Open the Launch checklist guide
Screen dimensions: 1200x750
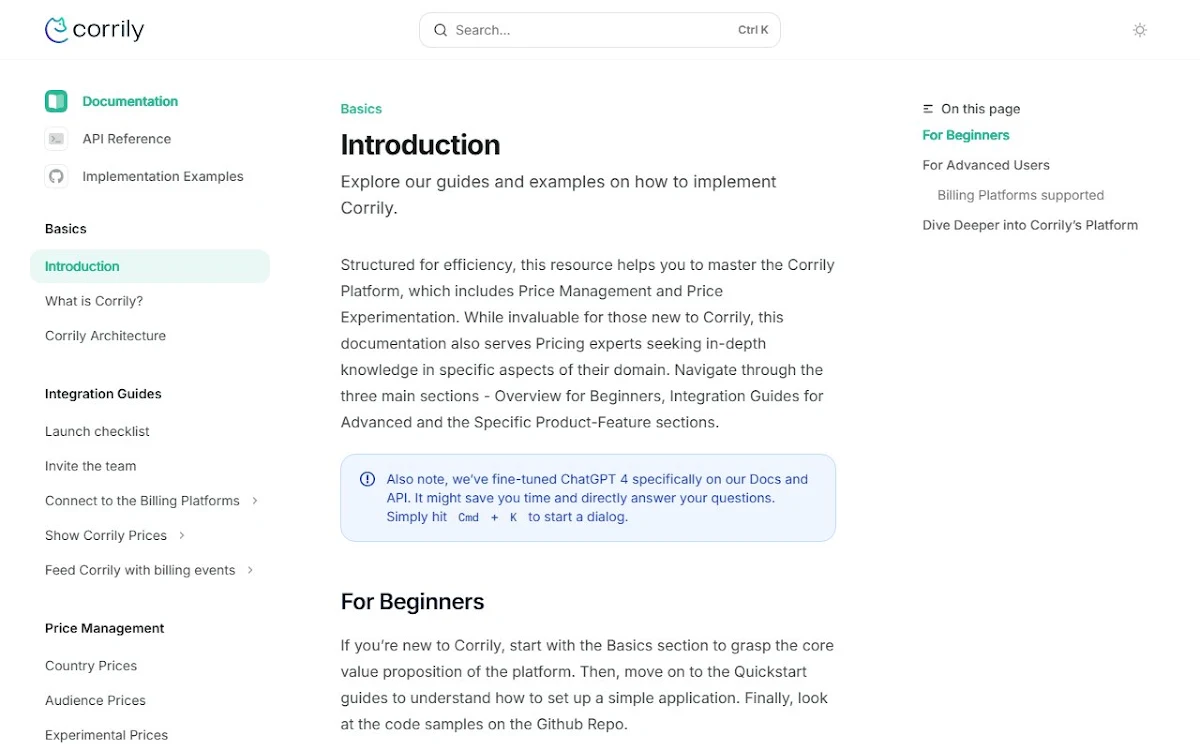(x=97, y=431)
